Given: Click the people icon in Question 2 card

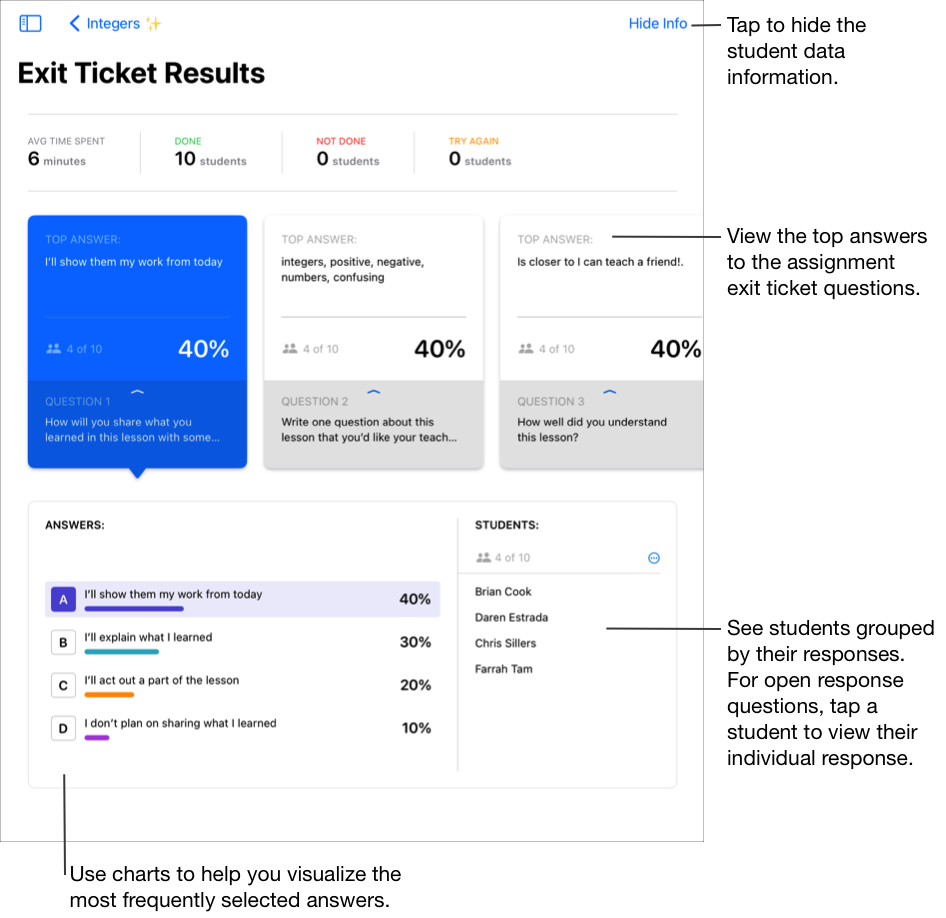Looking at the screenshot, I should [290, 349].
